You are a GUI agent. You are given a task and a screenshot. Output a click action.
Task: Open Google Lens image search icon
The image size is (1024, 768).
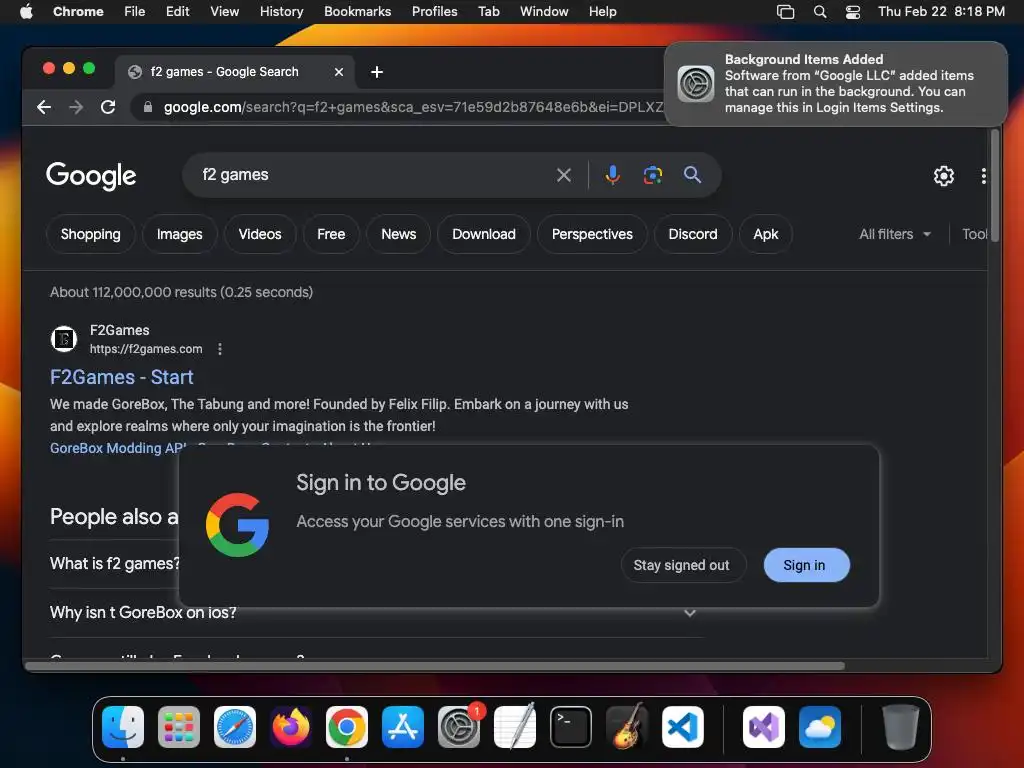pyautogui.click(x=652, y=175)
